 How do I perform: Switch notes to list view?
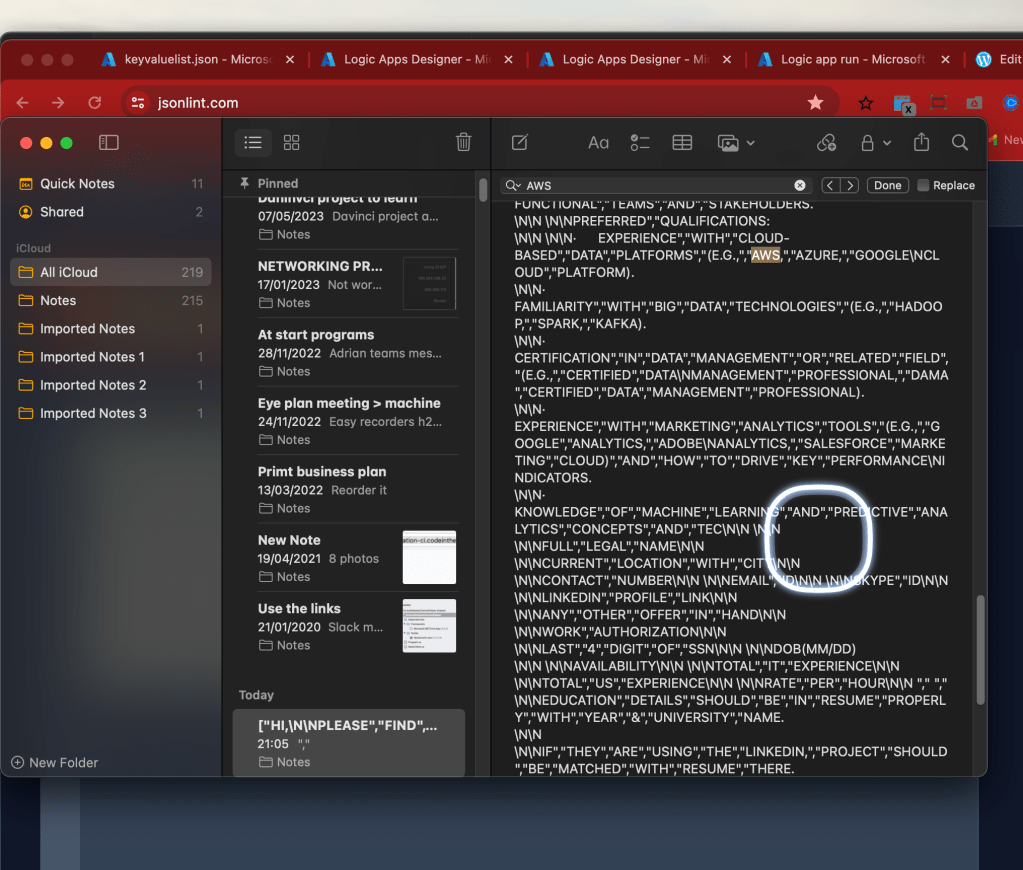point(253,142)
